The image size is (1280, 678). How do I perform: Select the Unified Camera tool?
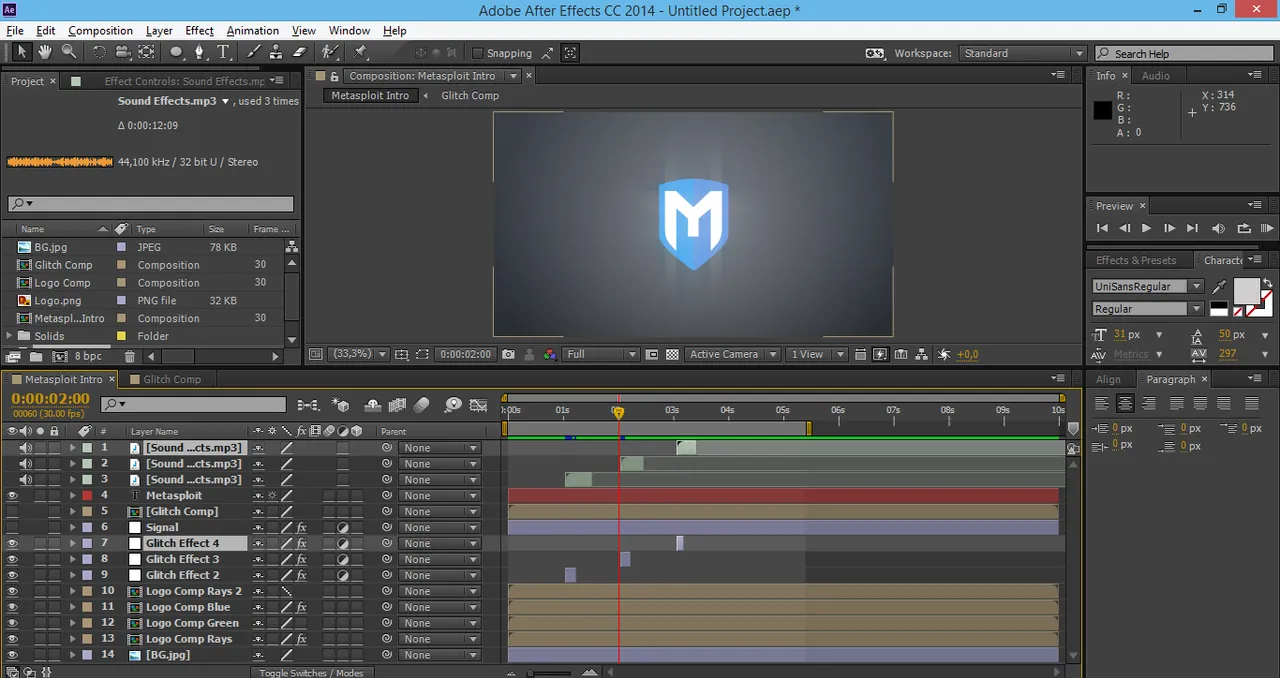coord(123,52)
